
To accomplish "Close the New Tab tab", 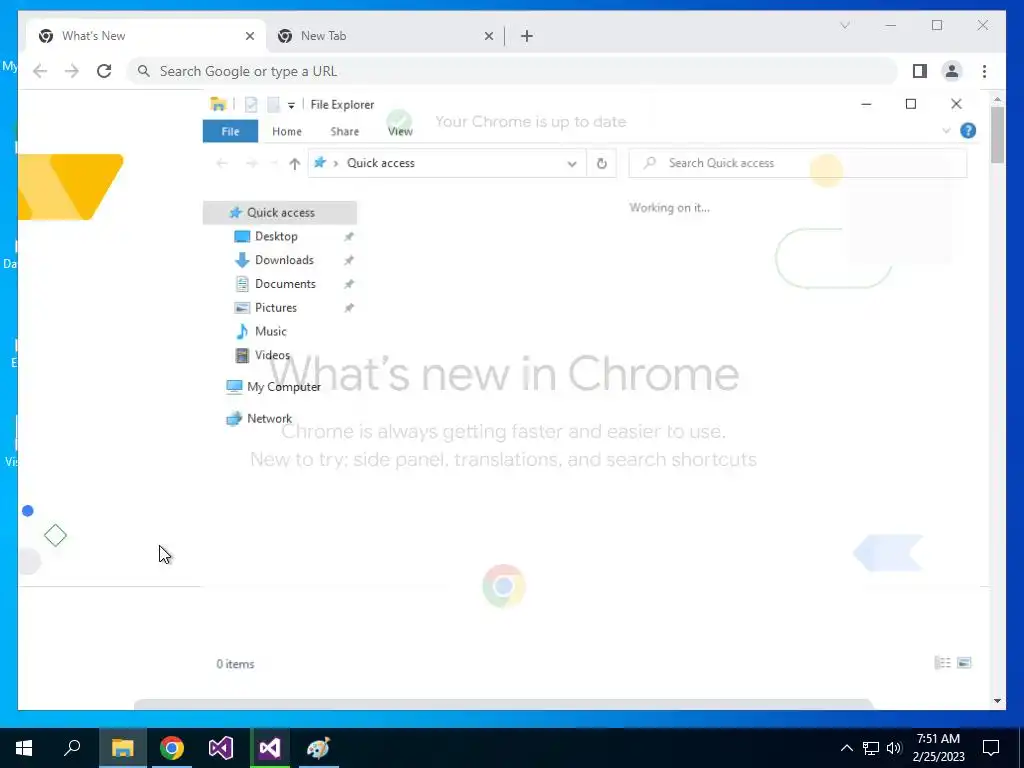I will tap(488, 36).
